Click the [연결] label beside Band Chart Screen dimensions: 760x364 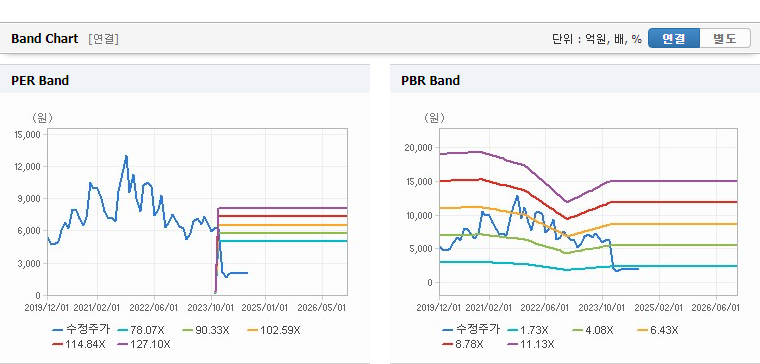[104, 39]
